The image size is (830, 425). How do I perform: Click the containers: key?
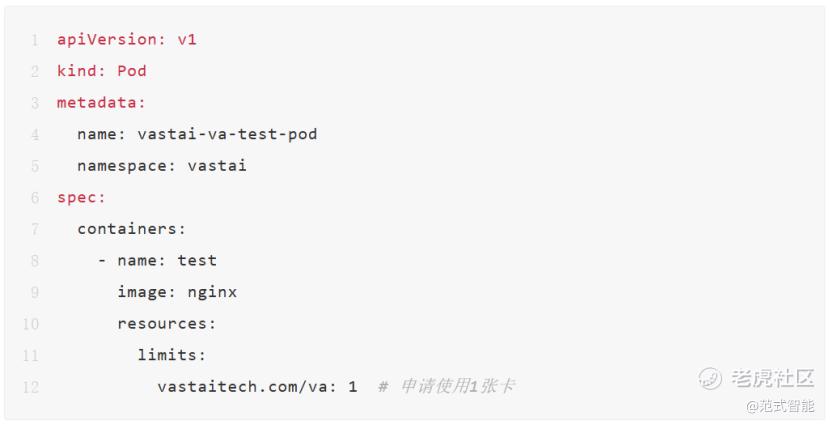click(x=131, y=229)
